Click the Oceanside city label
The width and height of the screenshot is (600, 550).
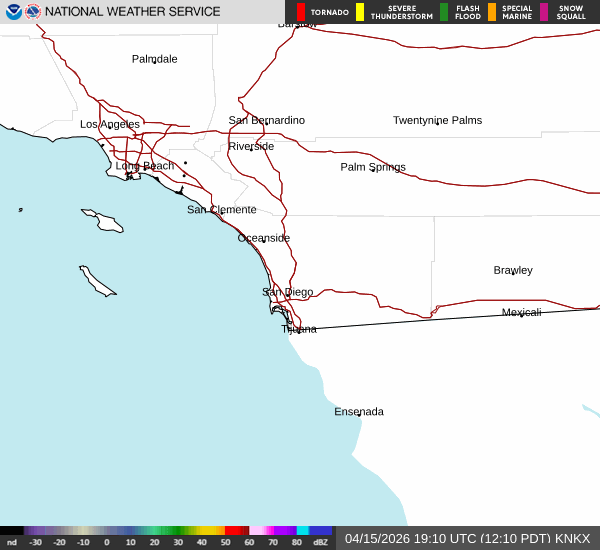[x=263, y=238]
